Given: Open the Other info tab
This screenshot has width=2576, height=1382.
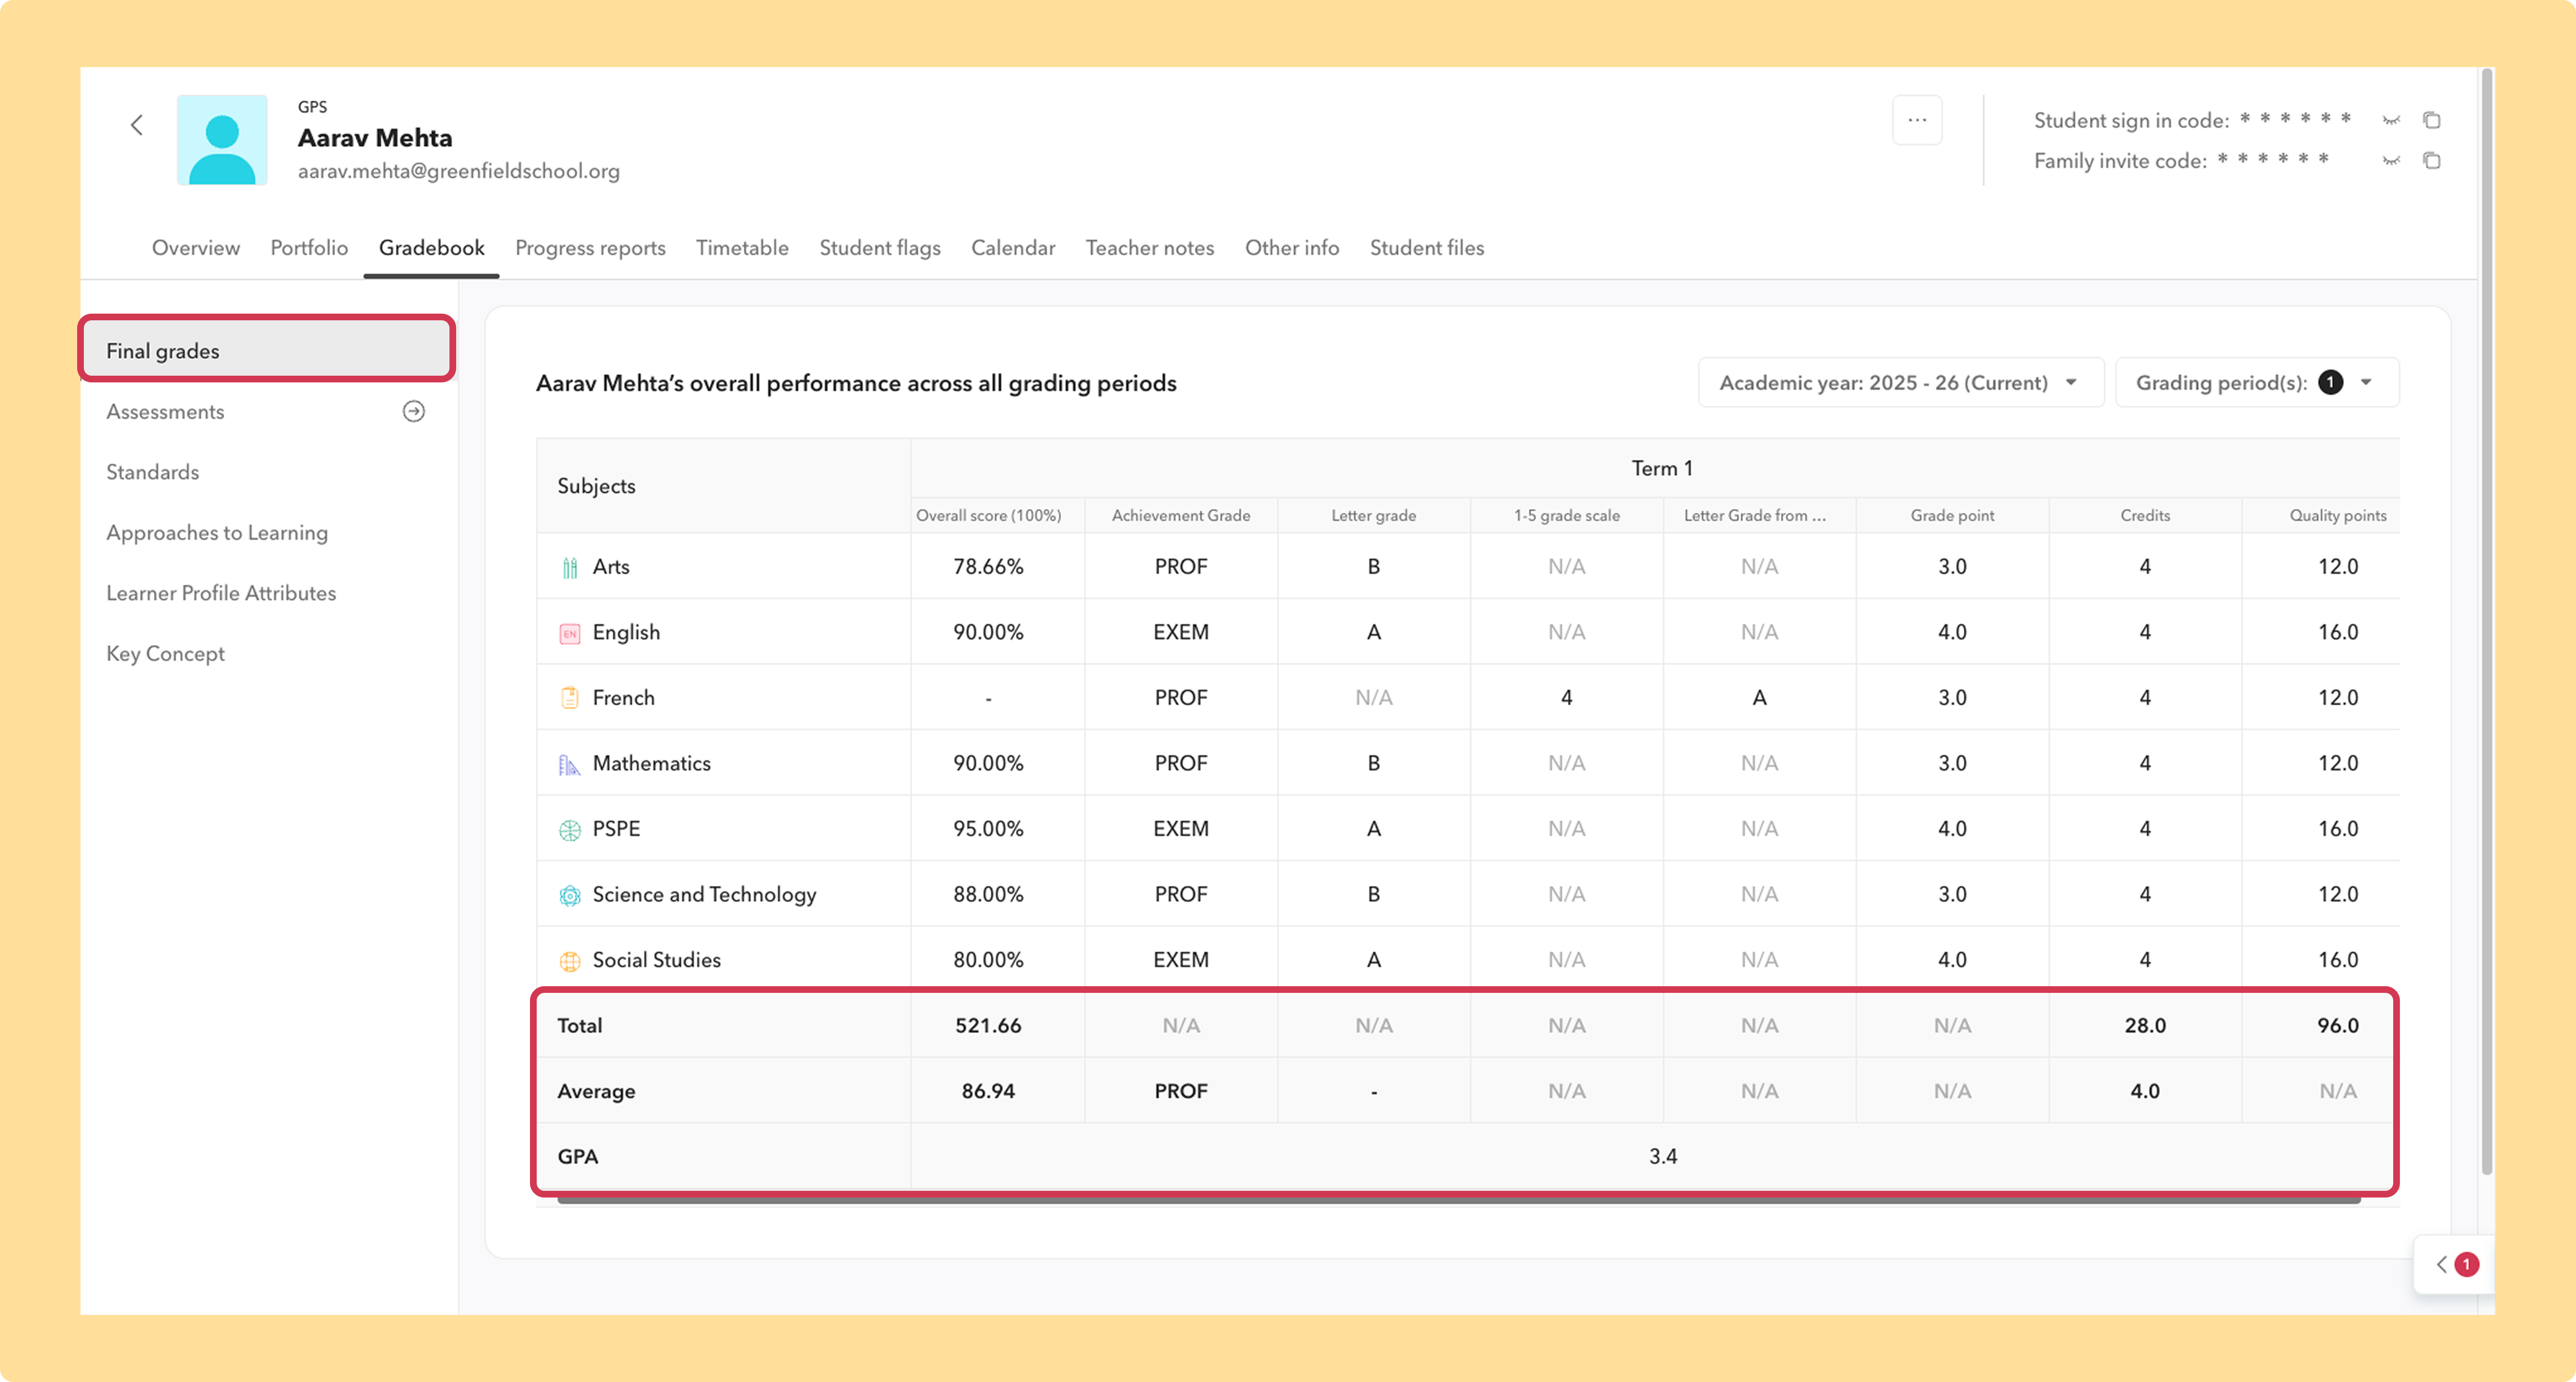Looking at the screenshot, I should tap(1292, 248).
